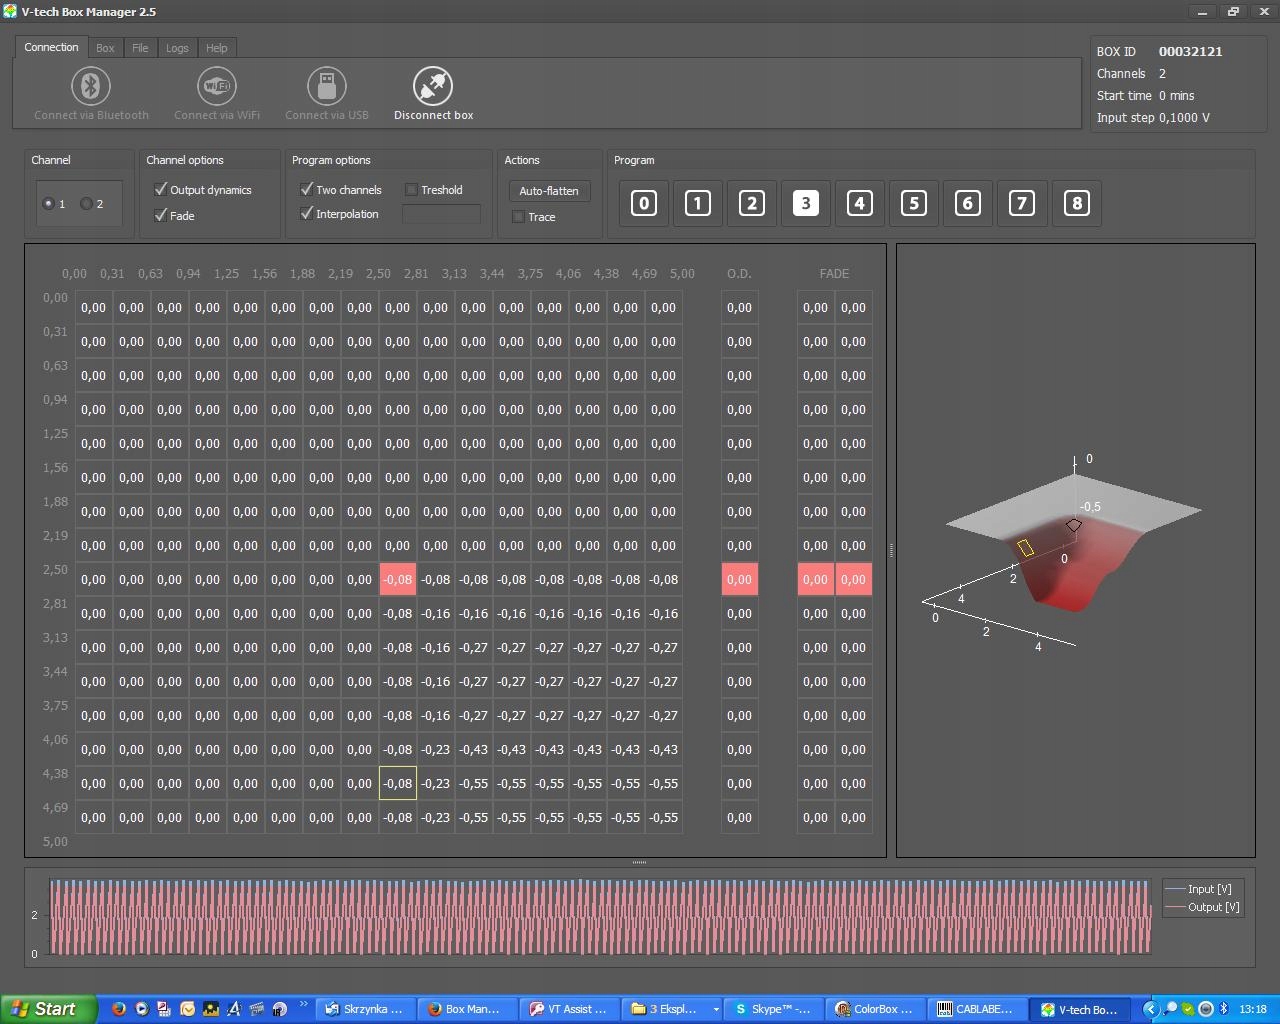Select program slot 0

pos(644,204)
